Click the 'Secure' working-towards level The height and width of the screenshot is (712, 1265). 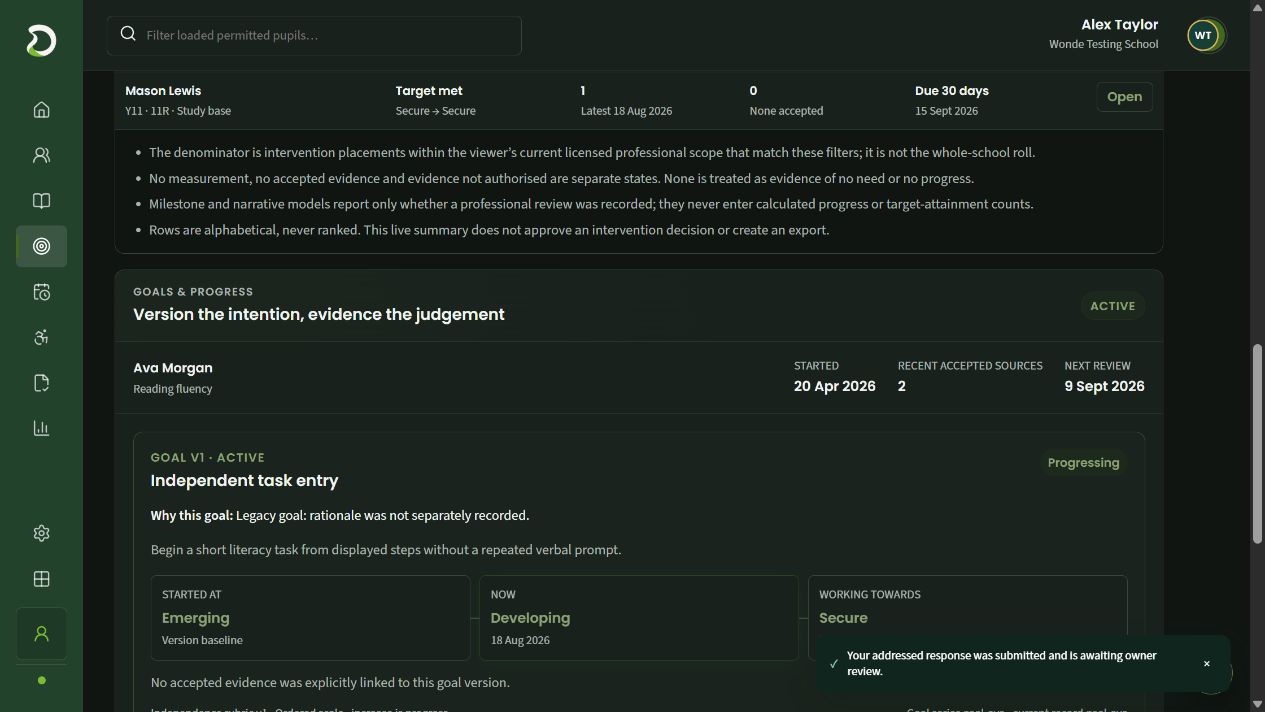point(843,618)
